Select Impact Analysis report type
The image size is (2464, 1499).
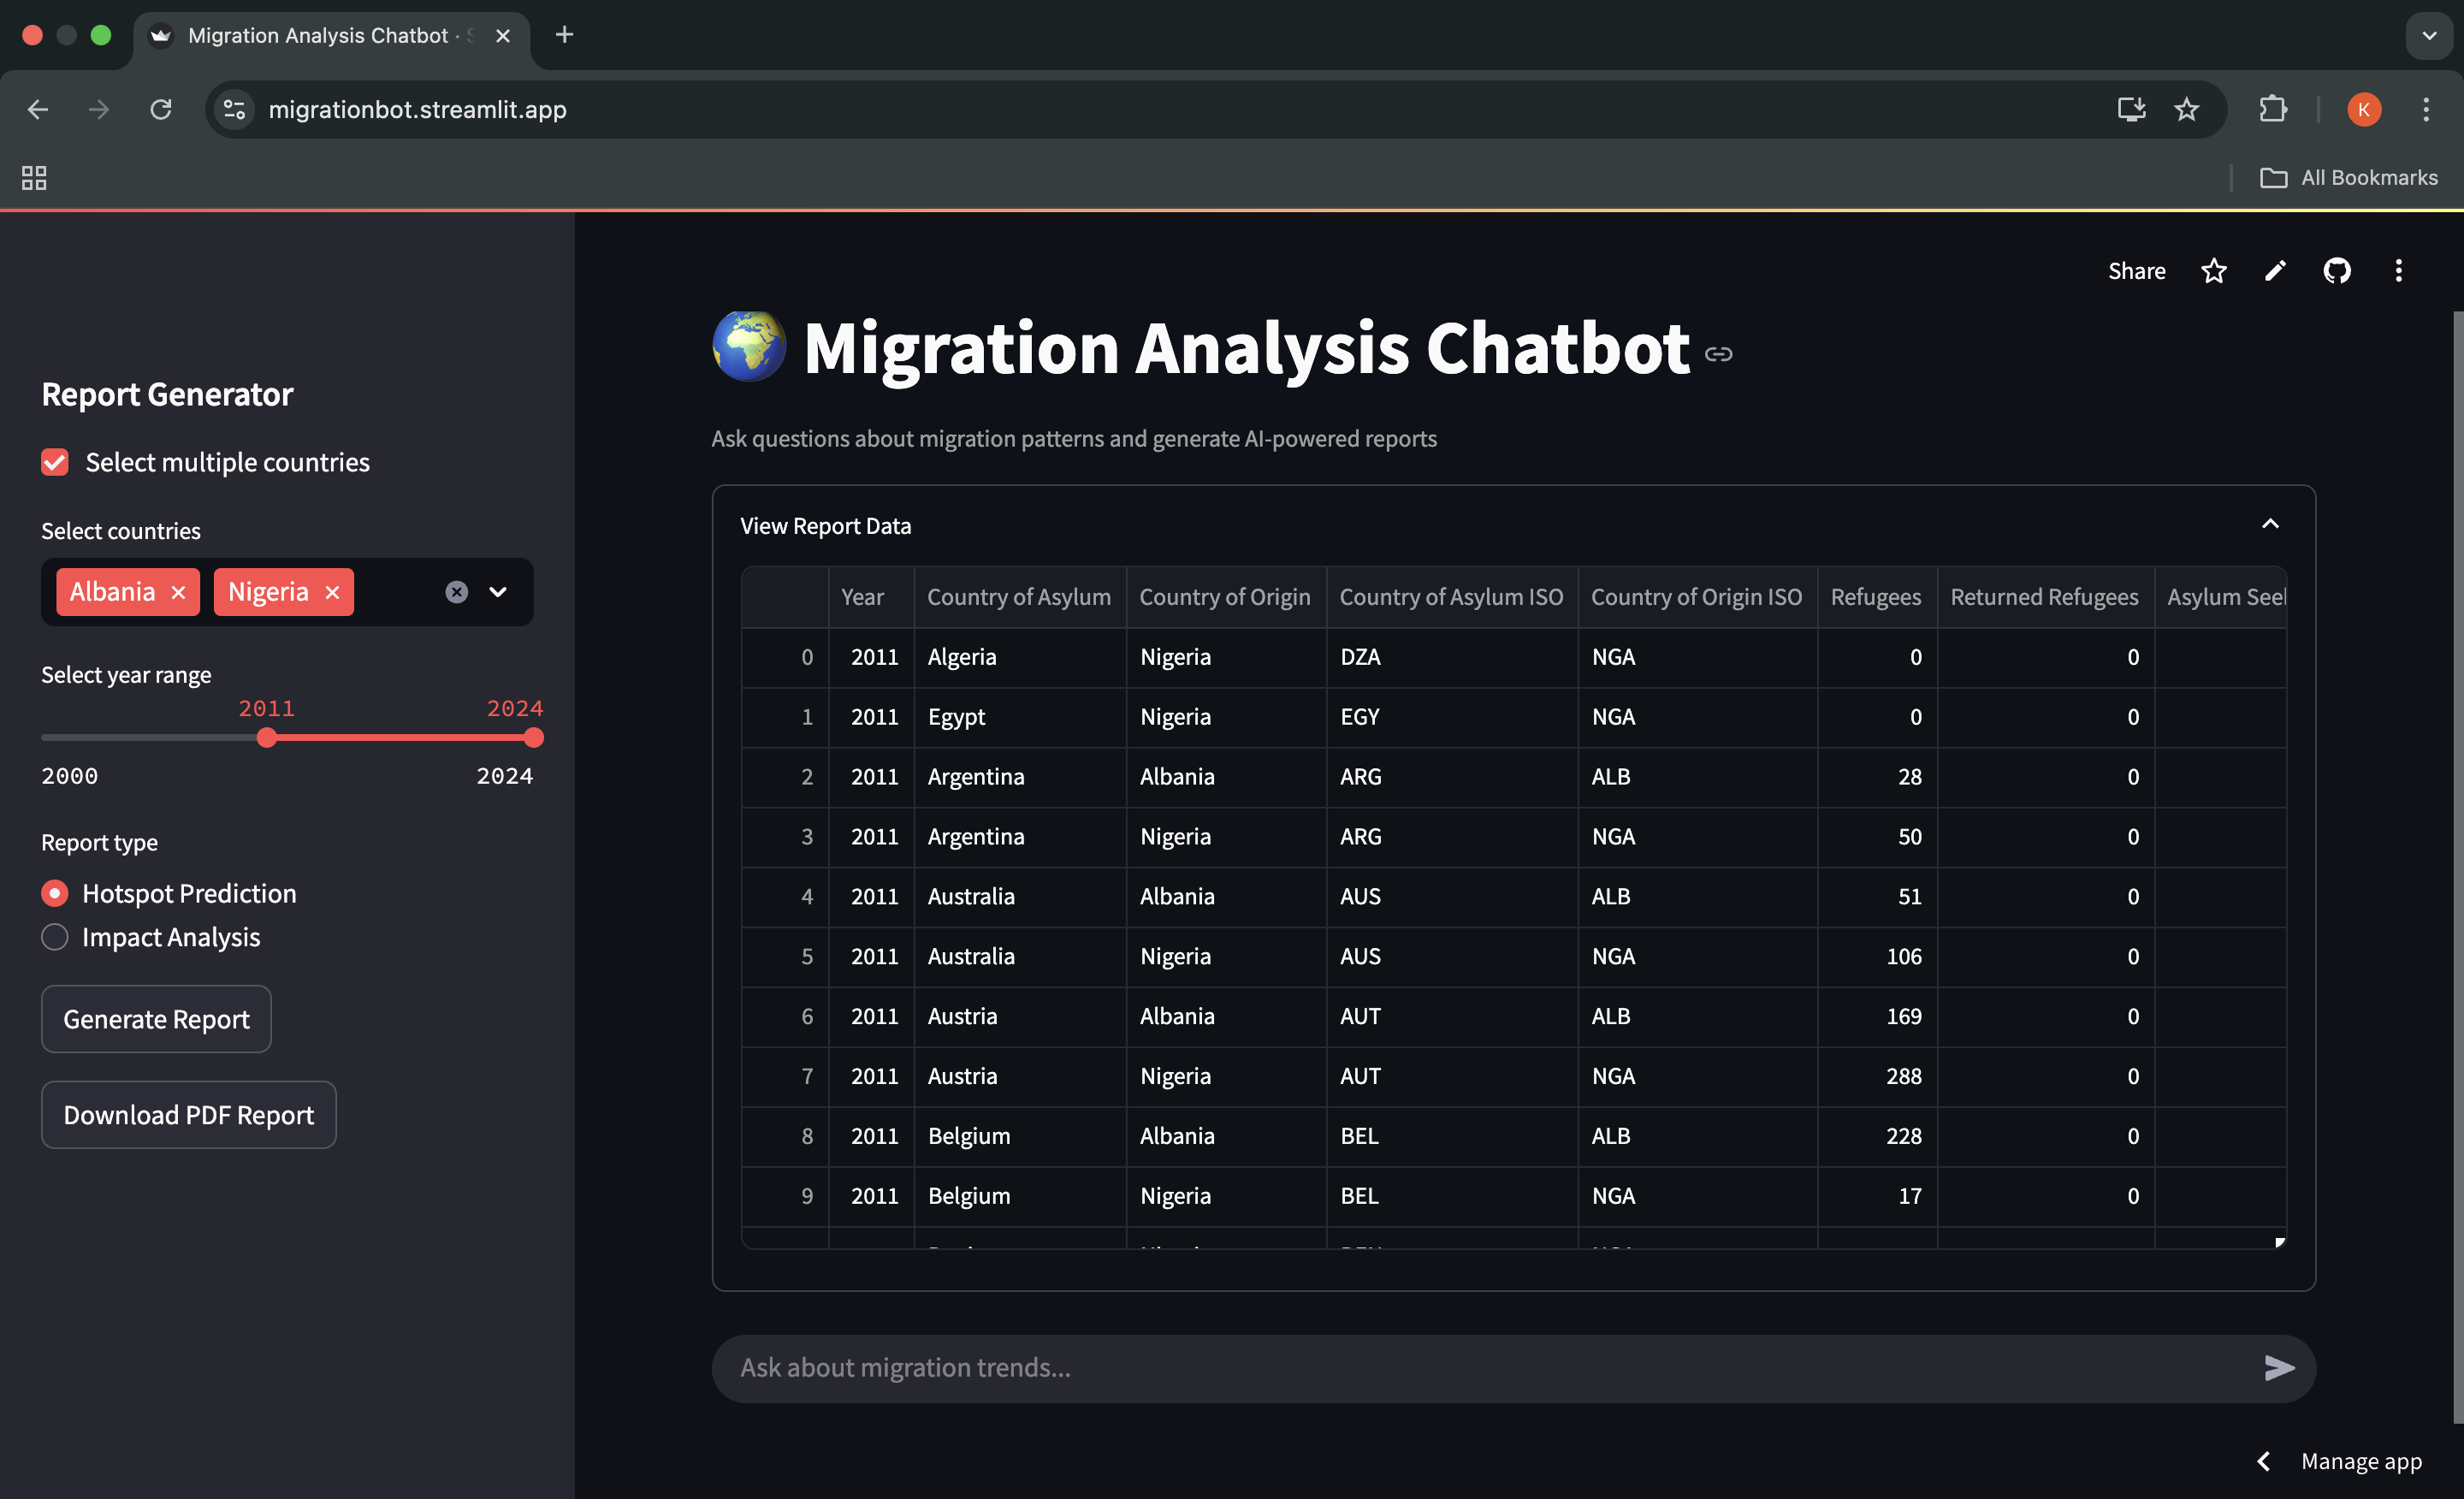[x=55, y=937]
